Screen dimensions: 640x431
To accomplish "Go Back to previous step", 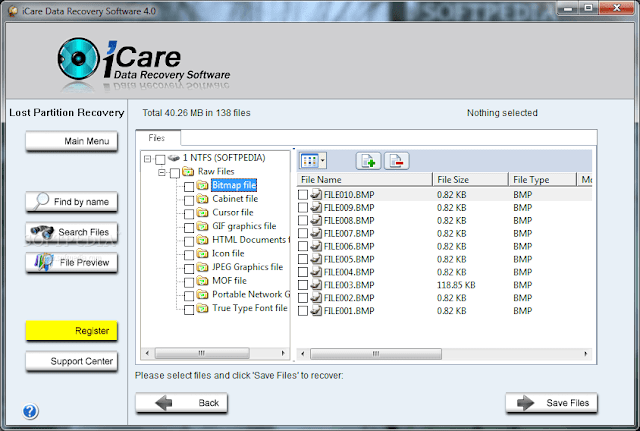I will (181, 403).
